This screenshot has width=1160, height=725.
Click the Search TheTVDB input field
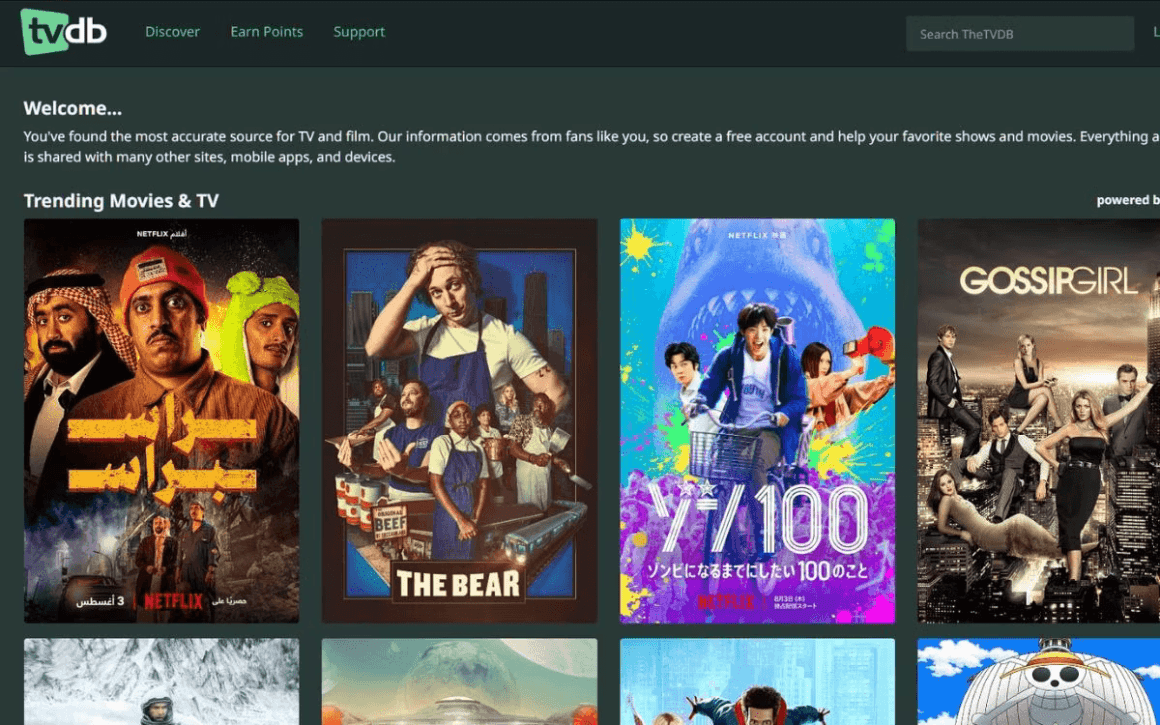tap(1019, 34)
